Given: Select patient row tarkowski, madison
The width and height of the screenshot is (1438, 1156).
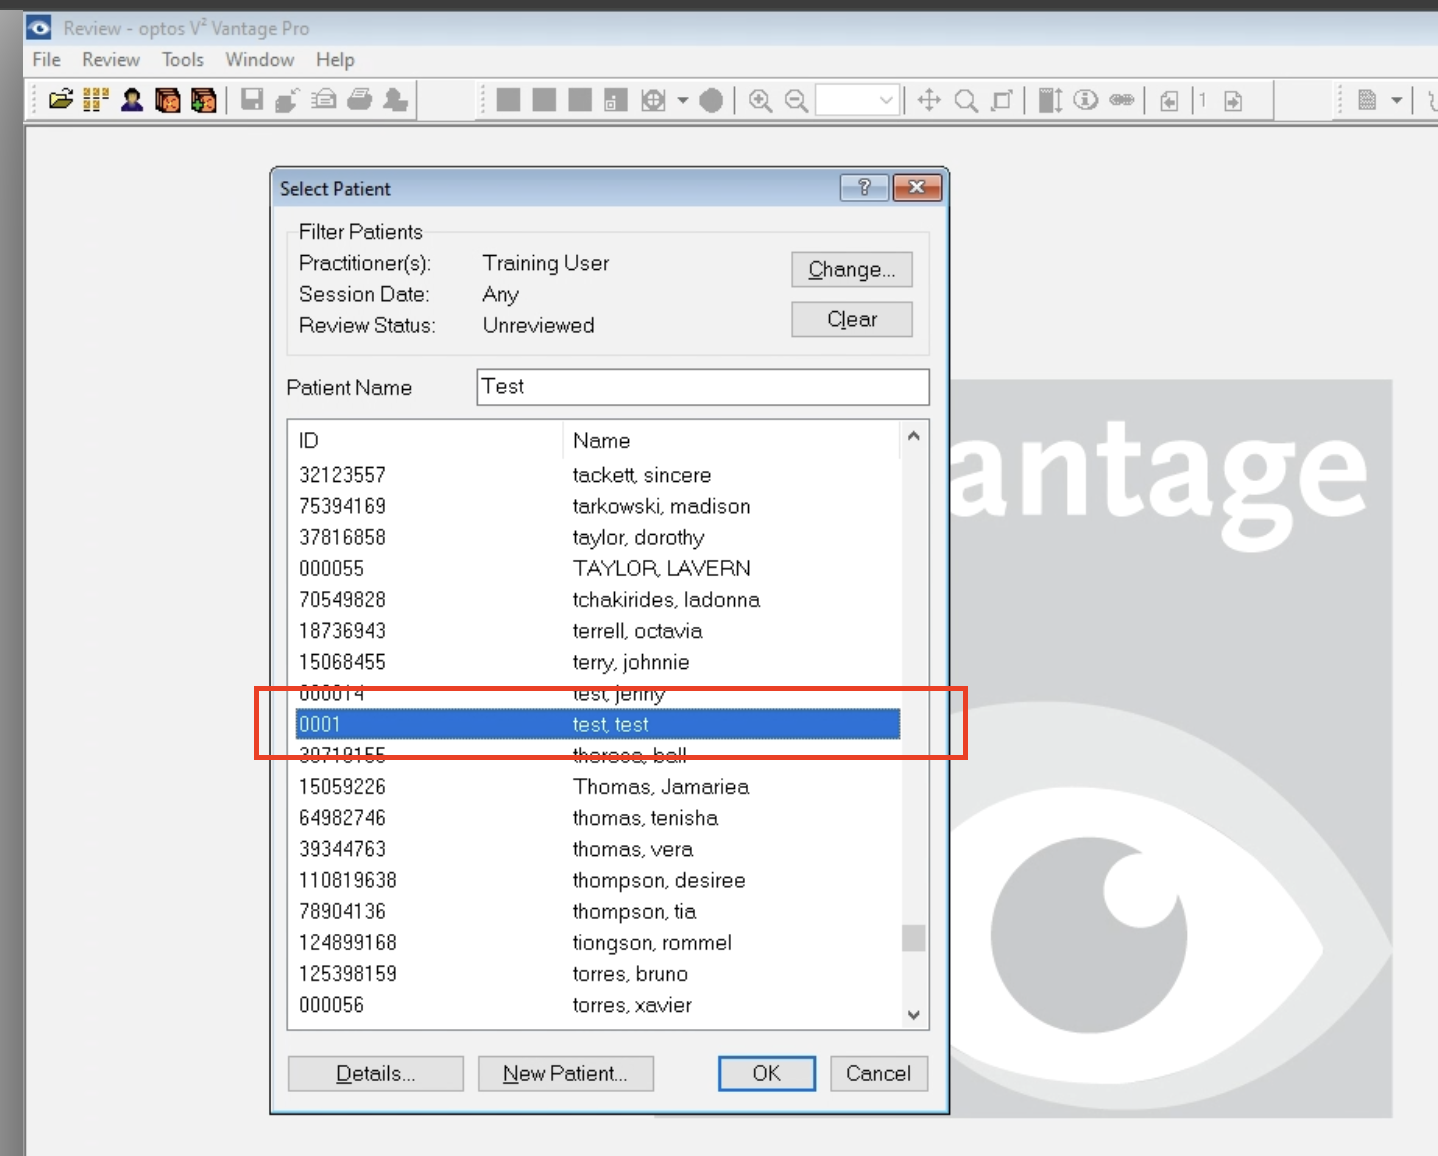Looking at the screenshot, I should (598, 506).
